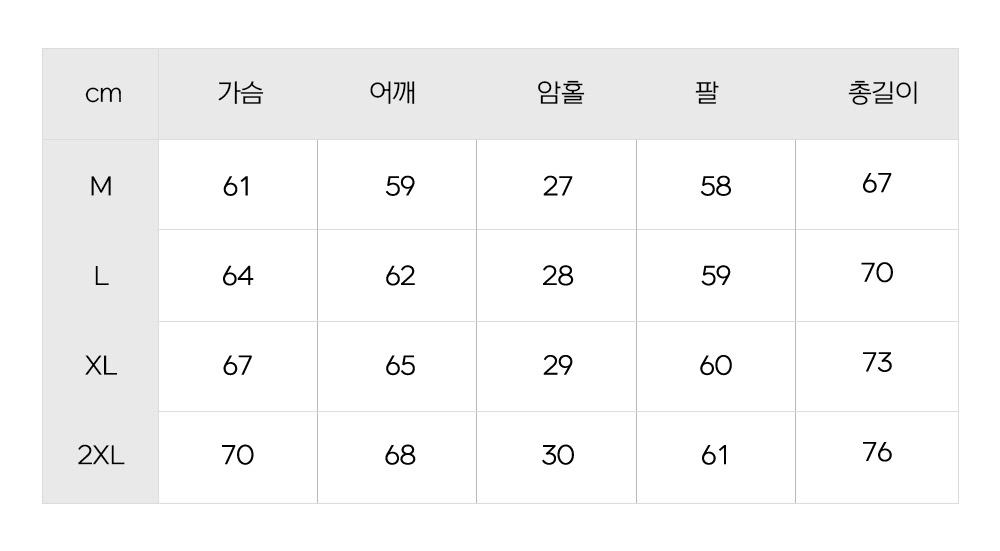Click the 총길이 value 76 for 2XL
The height and width of the screenshot is (551, 1000).
click(877, 453)
